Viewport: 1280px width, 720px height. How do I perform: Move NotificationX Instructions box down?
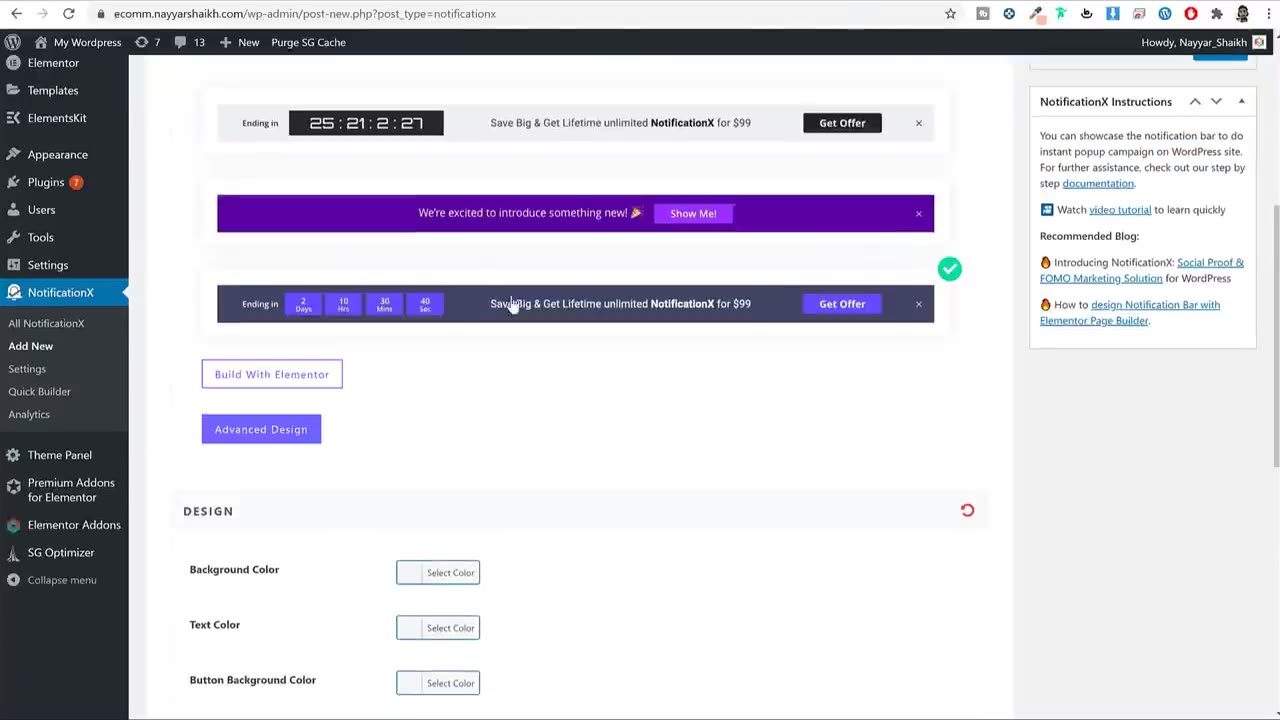pyautogui.click(x=1216, y=102)
